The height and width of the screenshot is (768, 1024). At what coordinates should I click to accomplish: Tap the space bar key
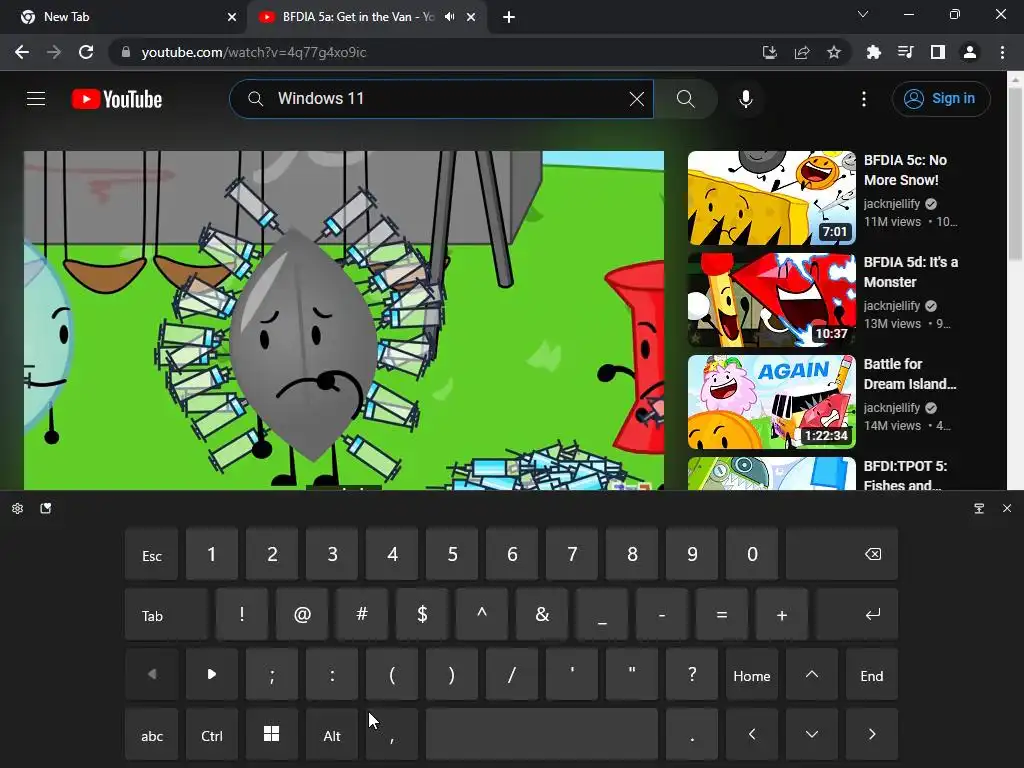click(x=541, y=735)
